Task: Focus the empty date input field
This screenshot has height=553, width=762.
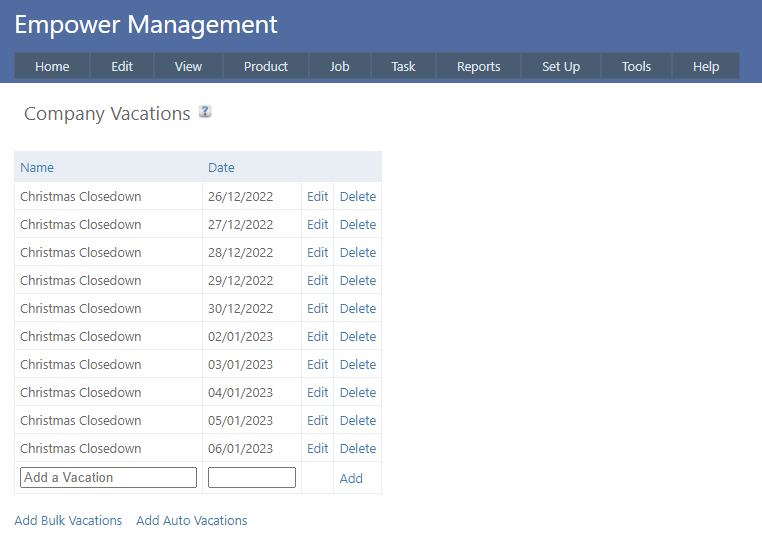Action: click(251, 478)
